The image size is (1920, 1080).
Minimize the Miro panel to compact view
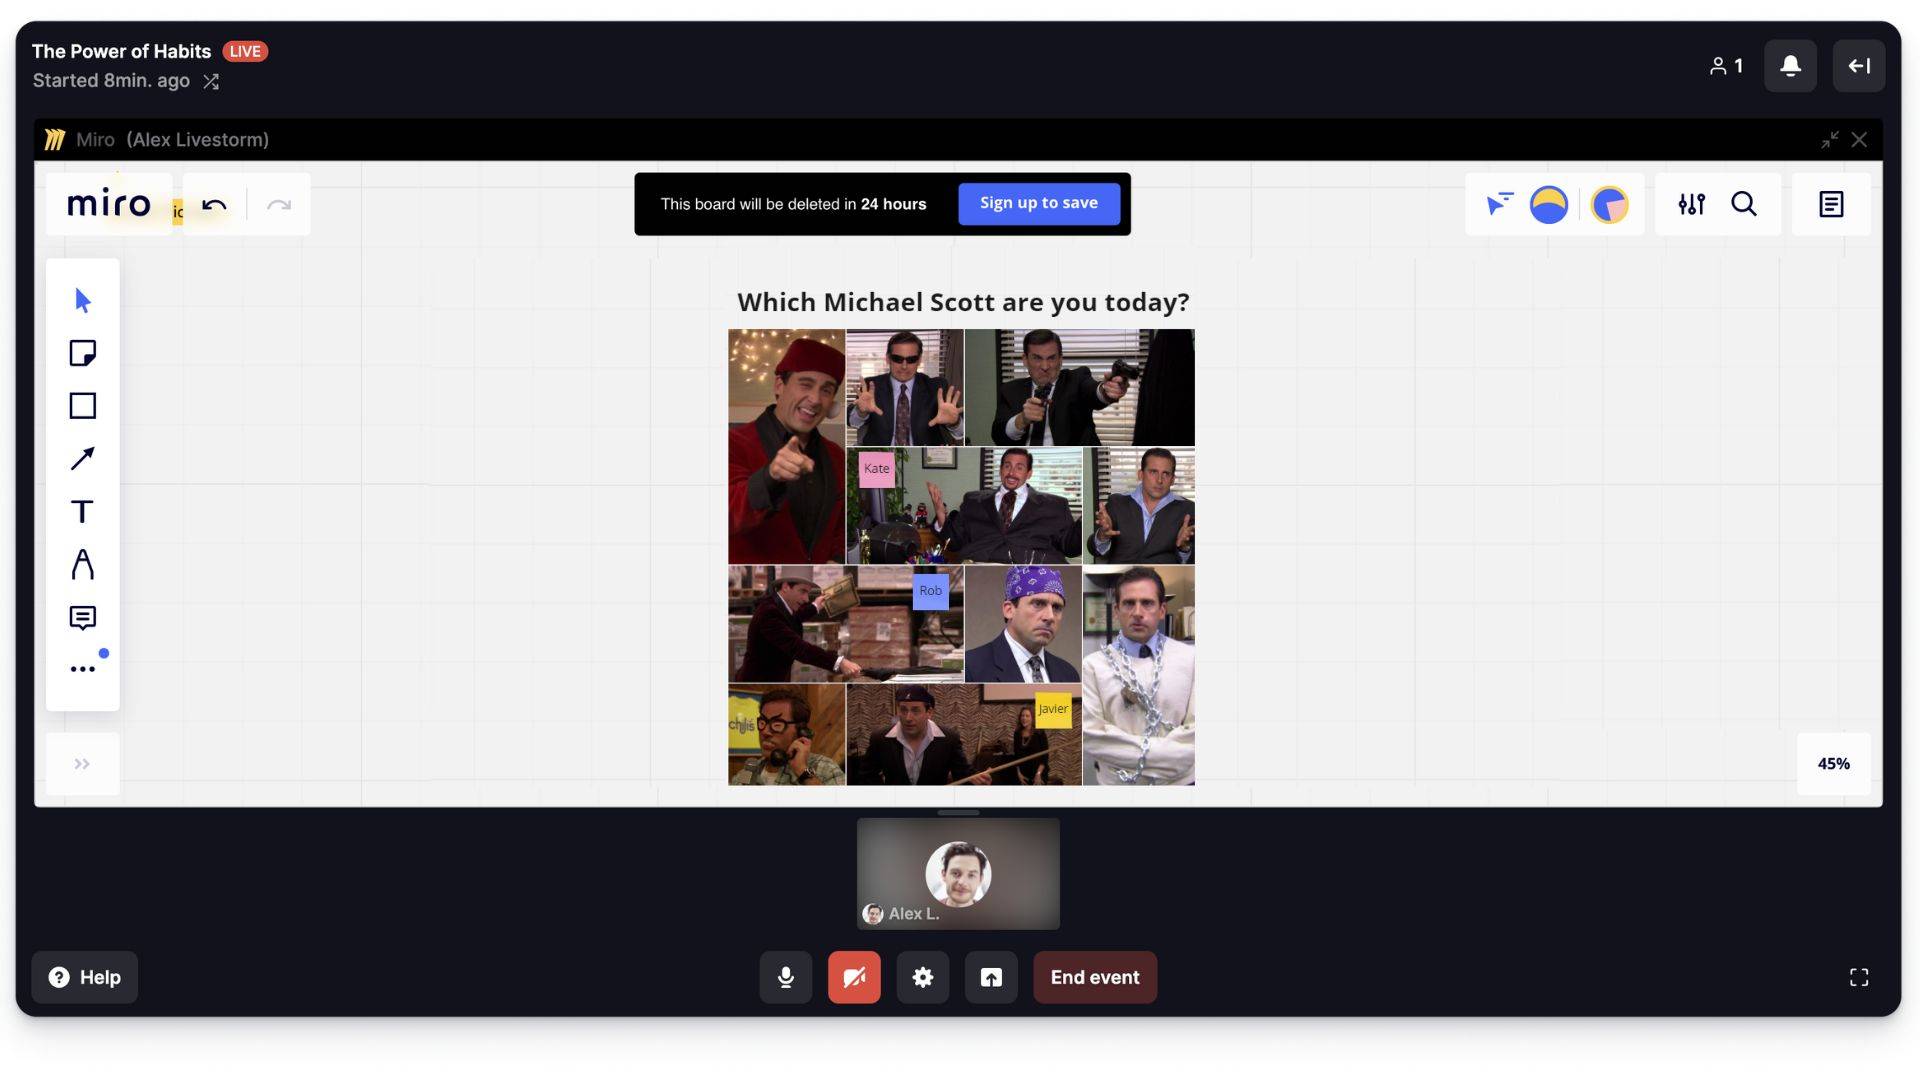tap(1830, 140)
